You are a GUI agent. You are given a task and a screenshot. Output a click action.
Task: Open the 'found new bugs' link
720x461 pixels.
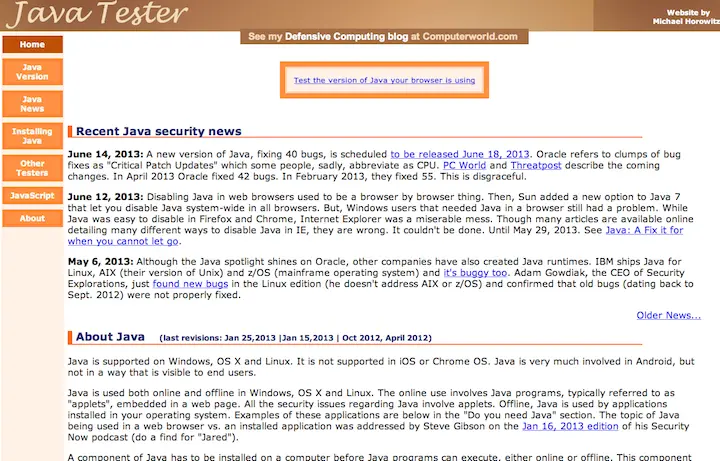190,284
